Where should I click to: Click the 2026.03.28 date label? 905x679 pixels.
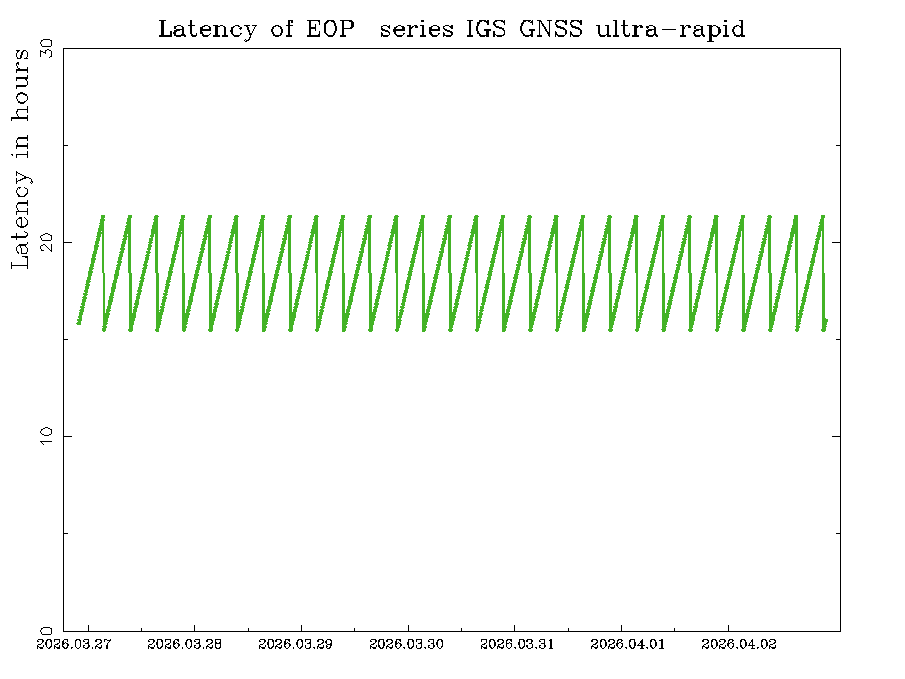tap(184, 644)
